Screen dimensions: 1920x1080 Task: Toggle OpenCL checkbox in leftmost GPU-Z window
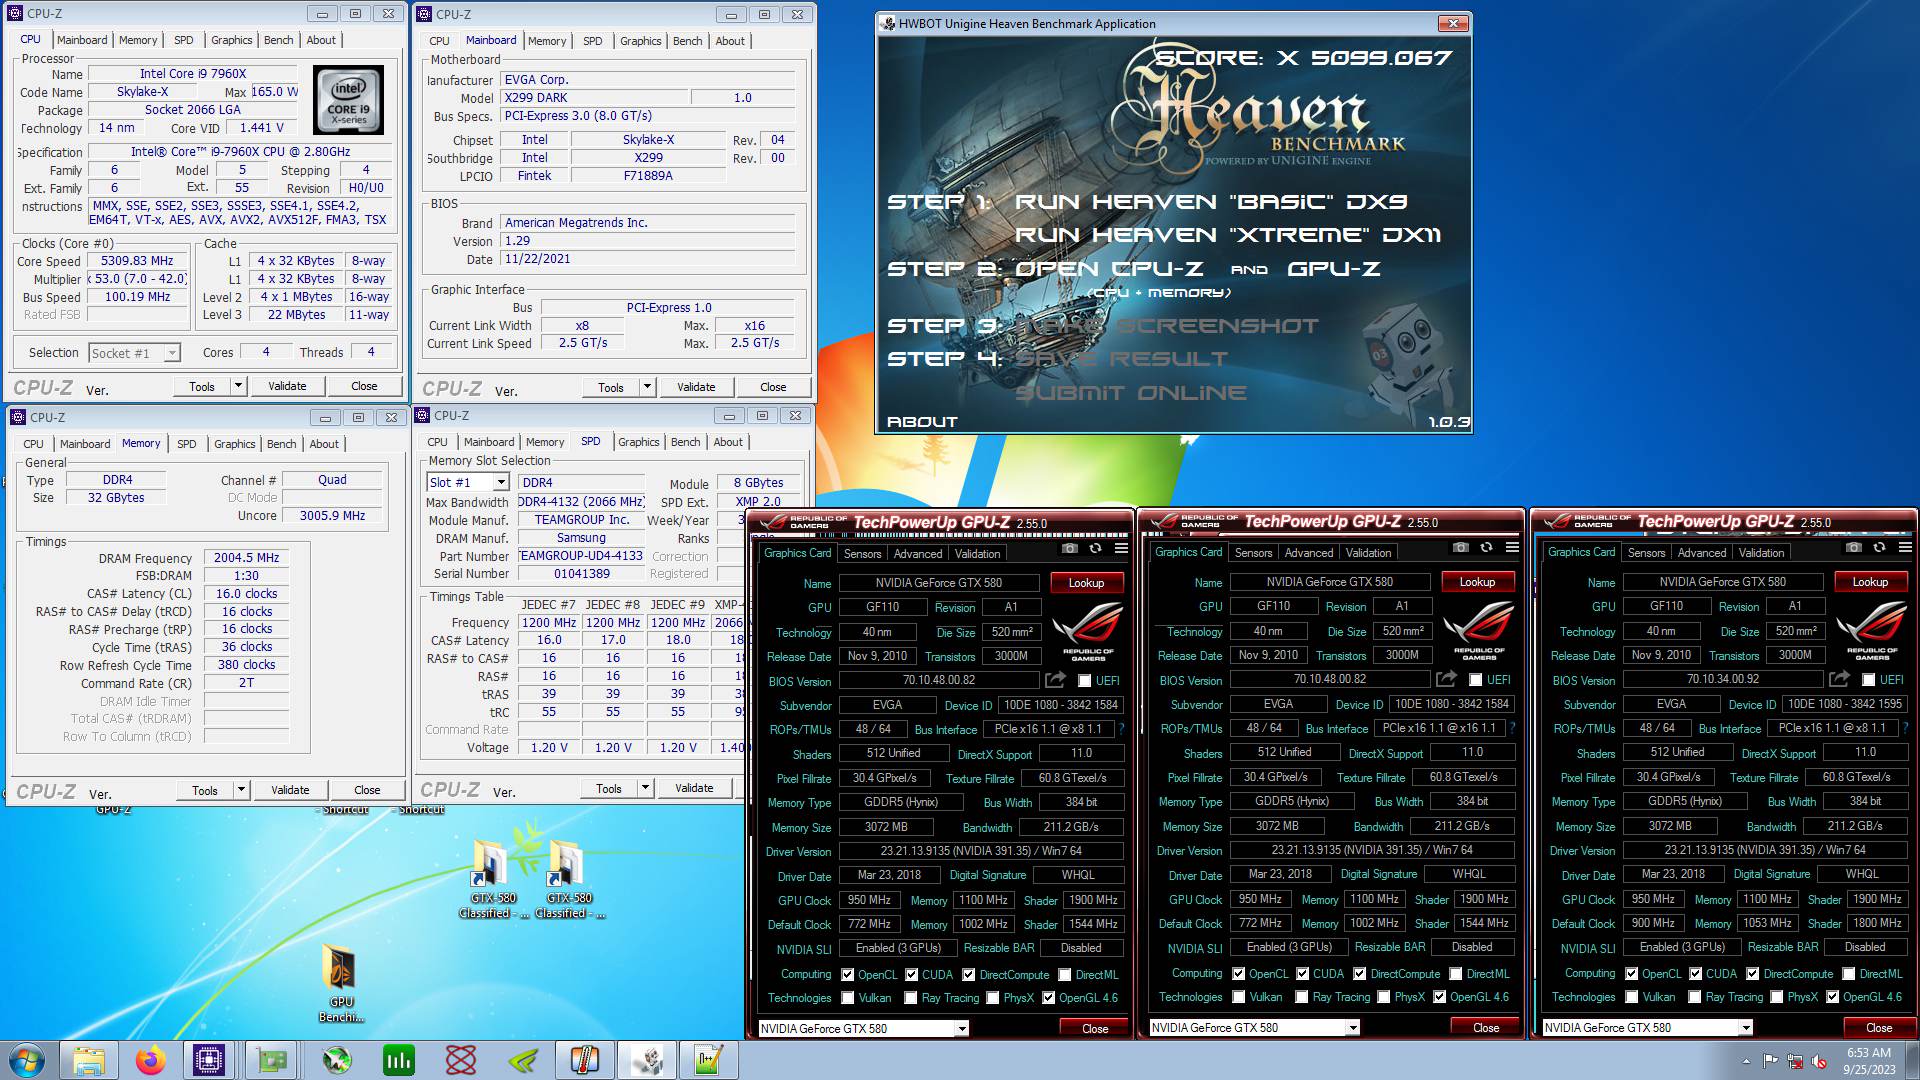pos(848,975)
